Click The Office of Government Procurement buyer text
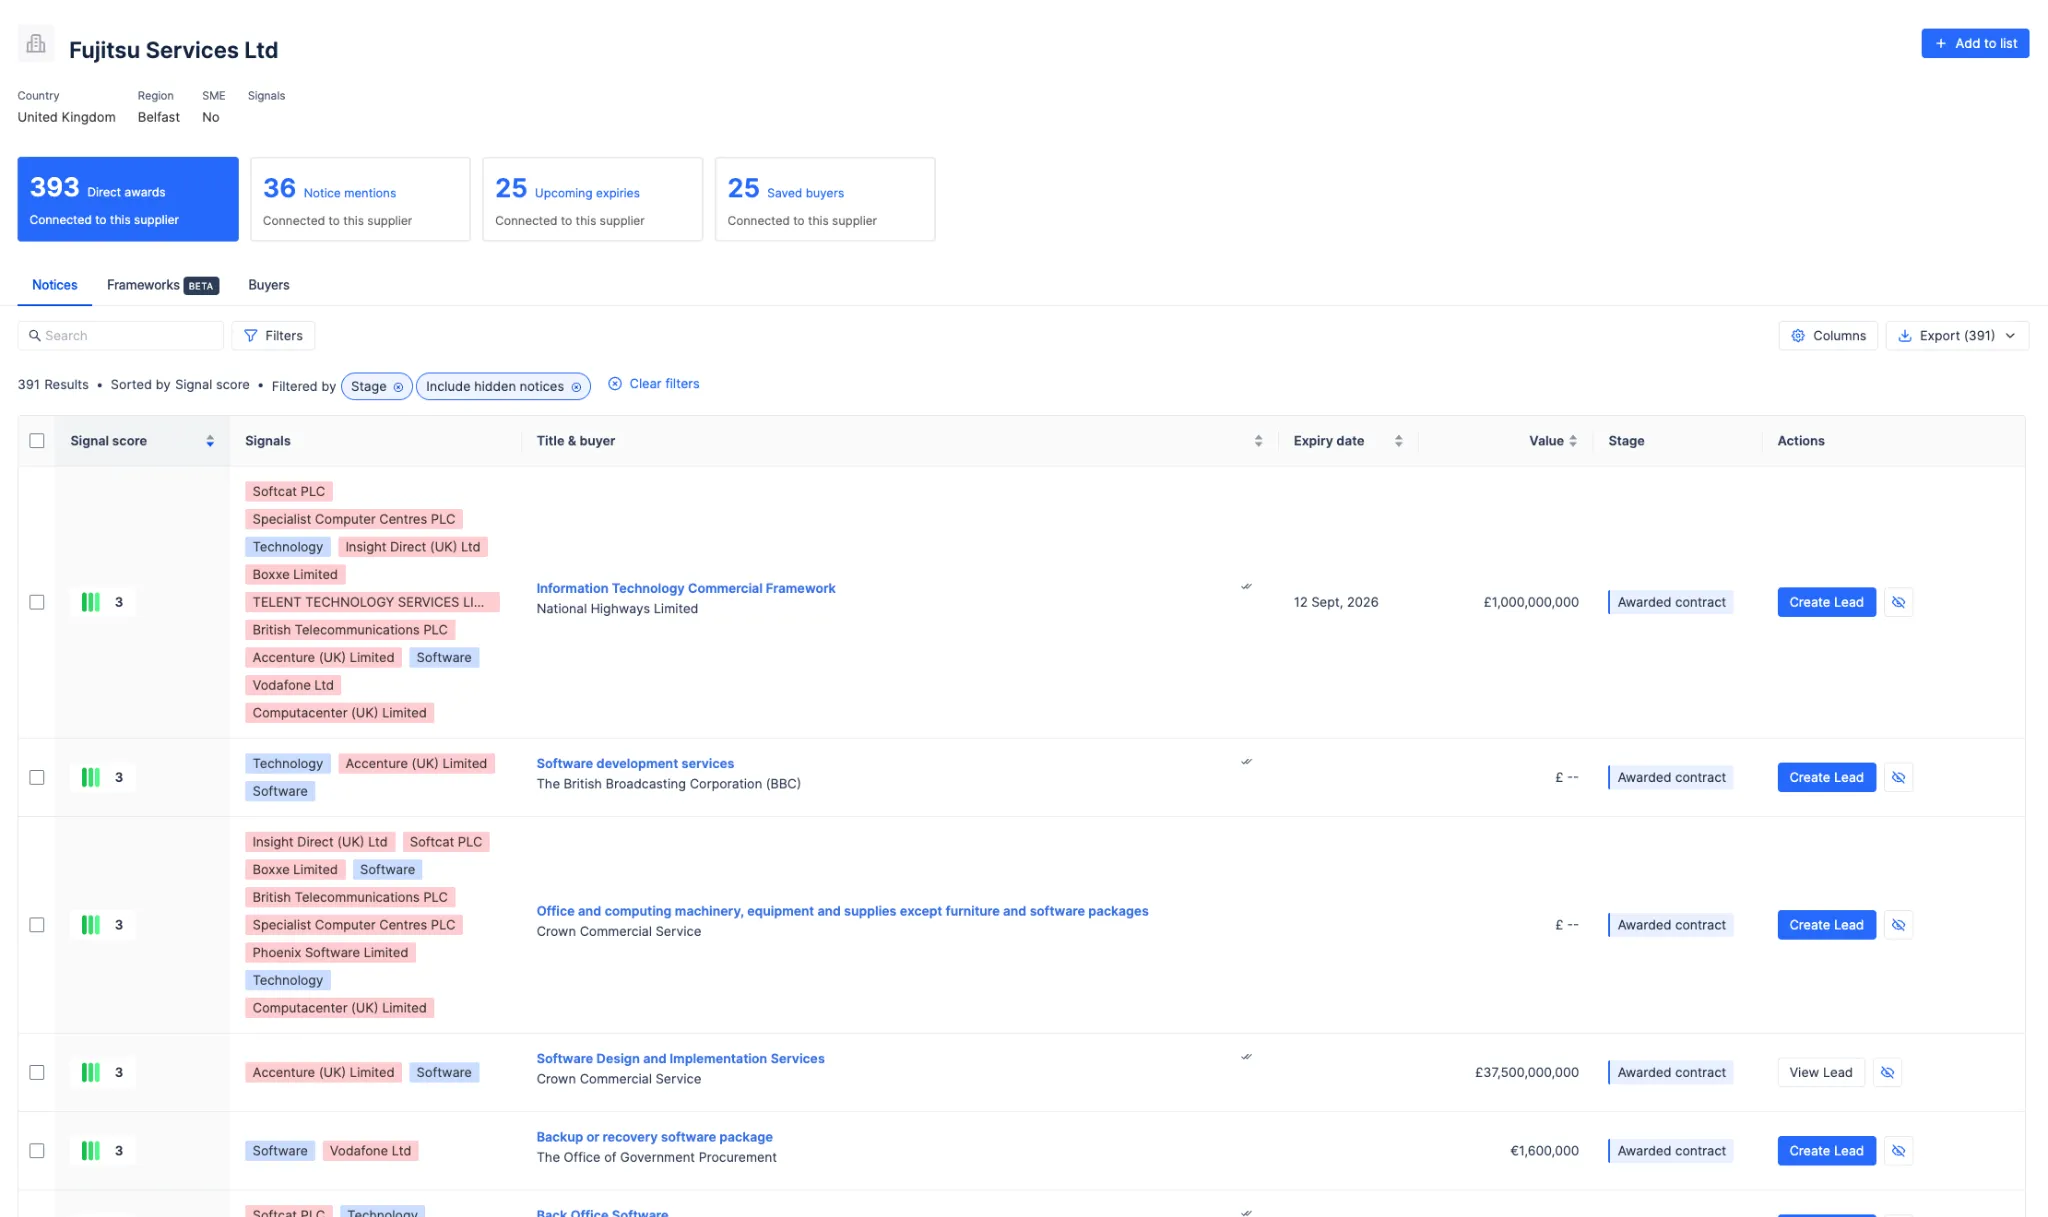Viewport: 2048px width, 1217px height. [x=656, y=1158]
